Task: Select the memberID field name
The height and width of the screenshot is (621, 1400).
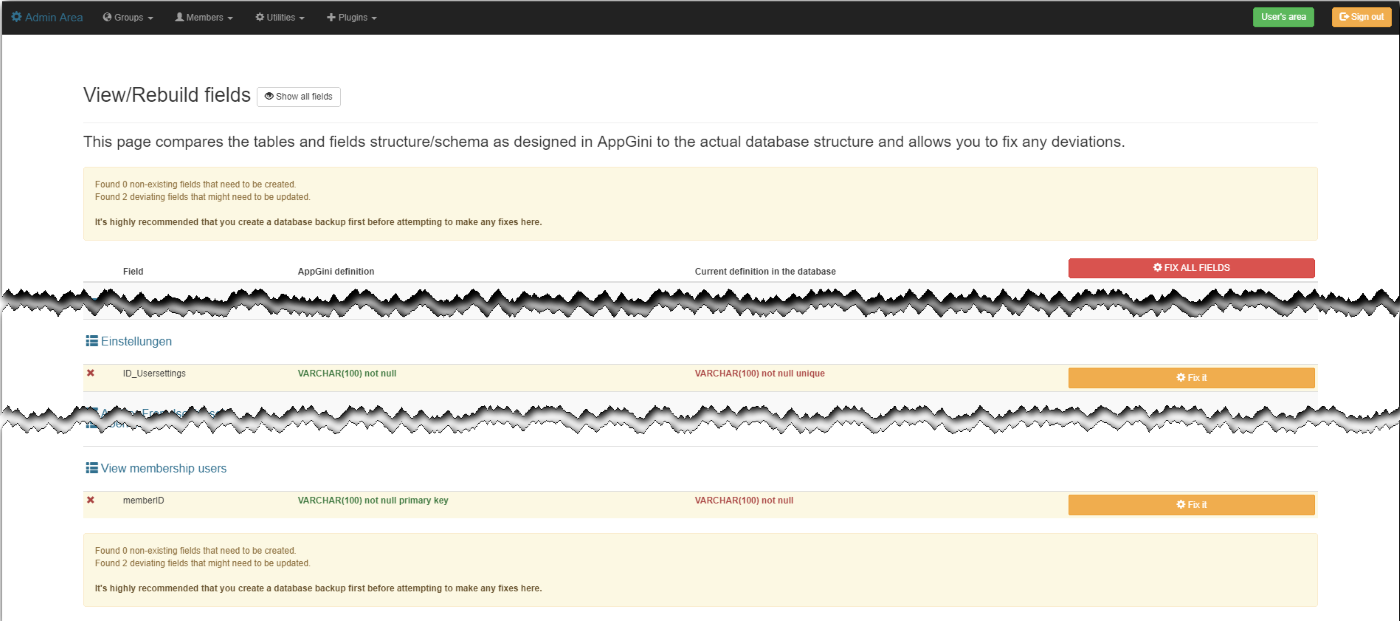Action: pos(143,500)
